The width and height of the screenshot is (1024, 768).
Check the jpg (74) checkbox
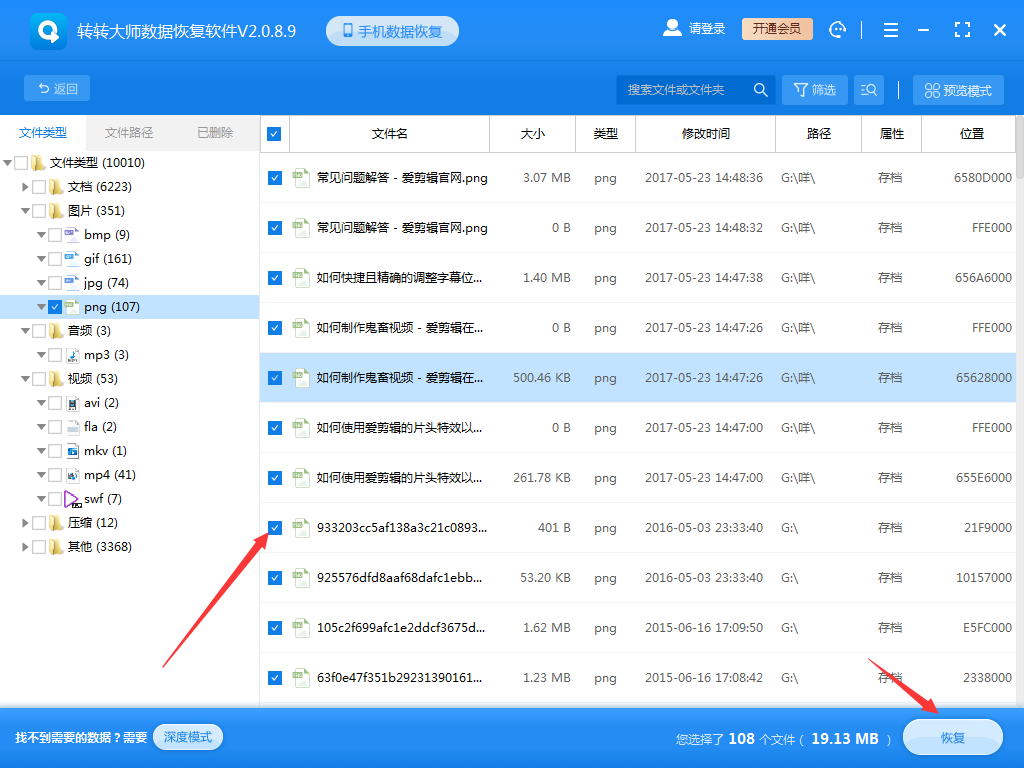coord(55,283)
